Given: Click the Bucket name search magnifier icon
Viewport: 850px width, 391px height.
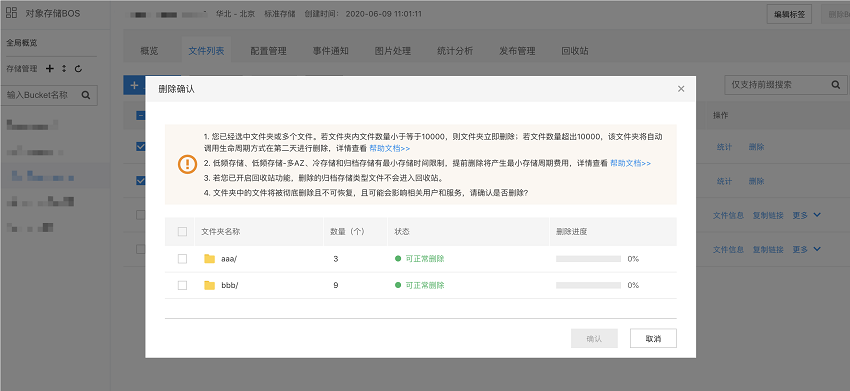Looking at the screenshot, I should click(x=86, y=95).
